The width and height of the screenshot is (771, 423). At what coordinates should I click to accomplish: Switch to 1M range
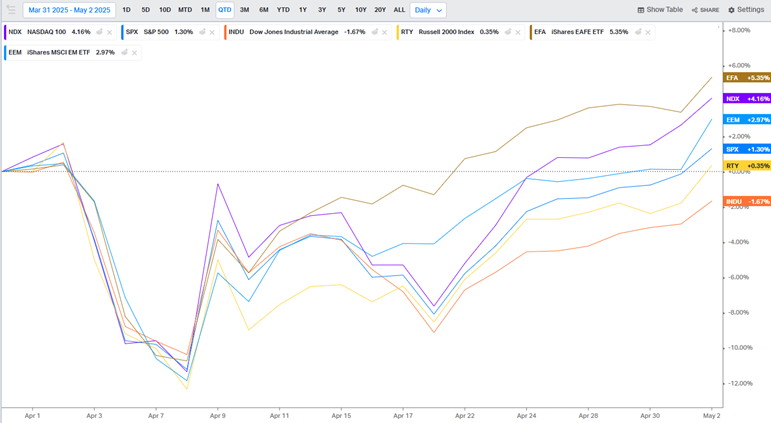tap(205, 10)
